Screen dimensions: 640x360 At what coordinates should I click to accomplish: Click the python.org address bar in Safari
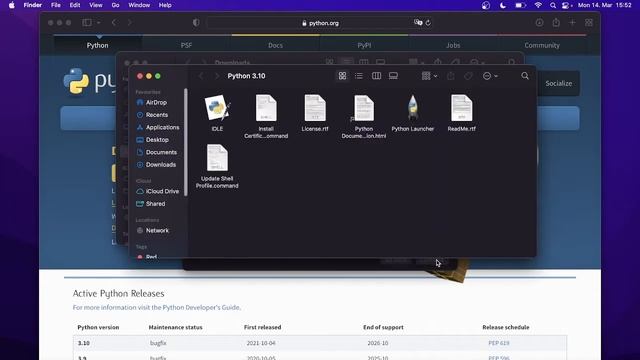[x=320, y=23]
